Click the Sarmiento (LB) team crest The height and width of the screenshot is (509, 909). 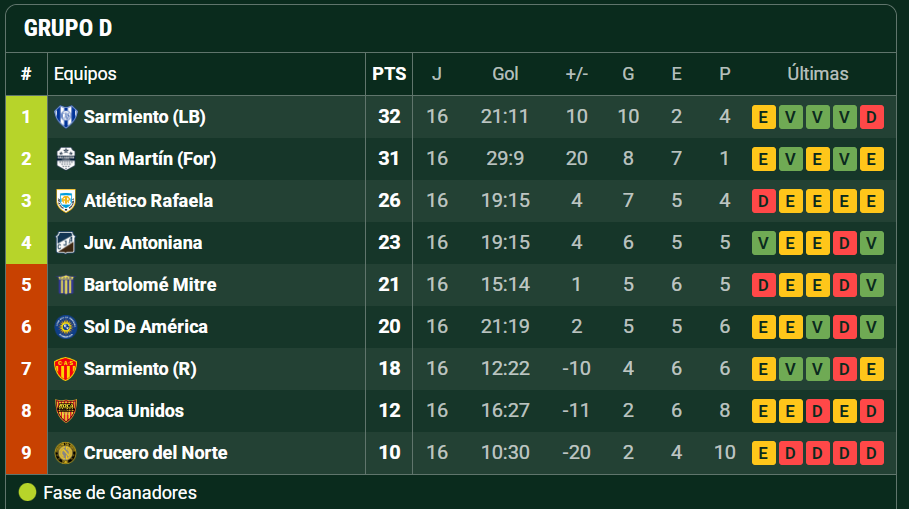click(x=65, y=117)
